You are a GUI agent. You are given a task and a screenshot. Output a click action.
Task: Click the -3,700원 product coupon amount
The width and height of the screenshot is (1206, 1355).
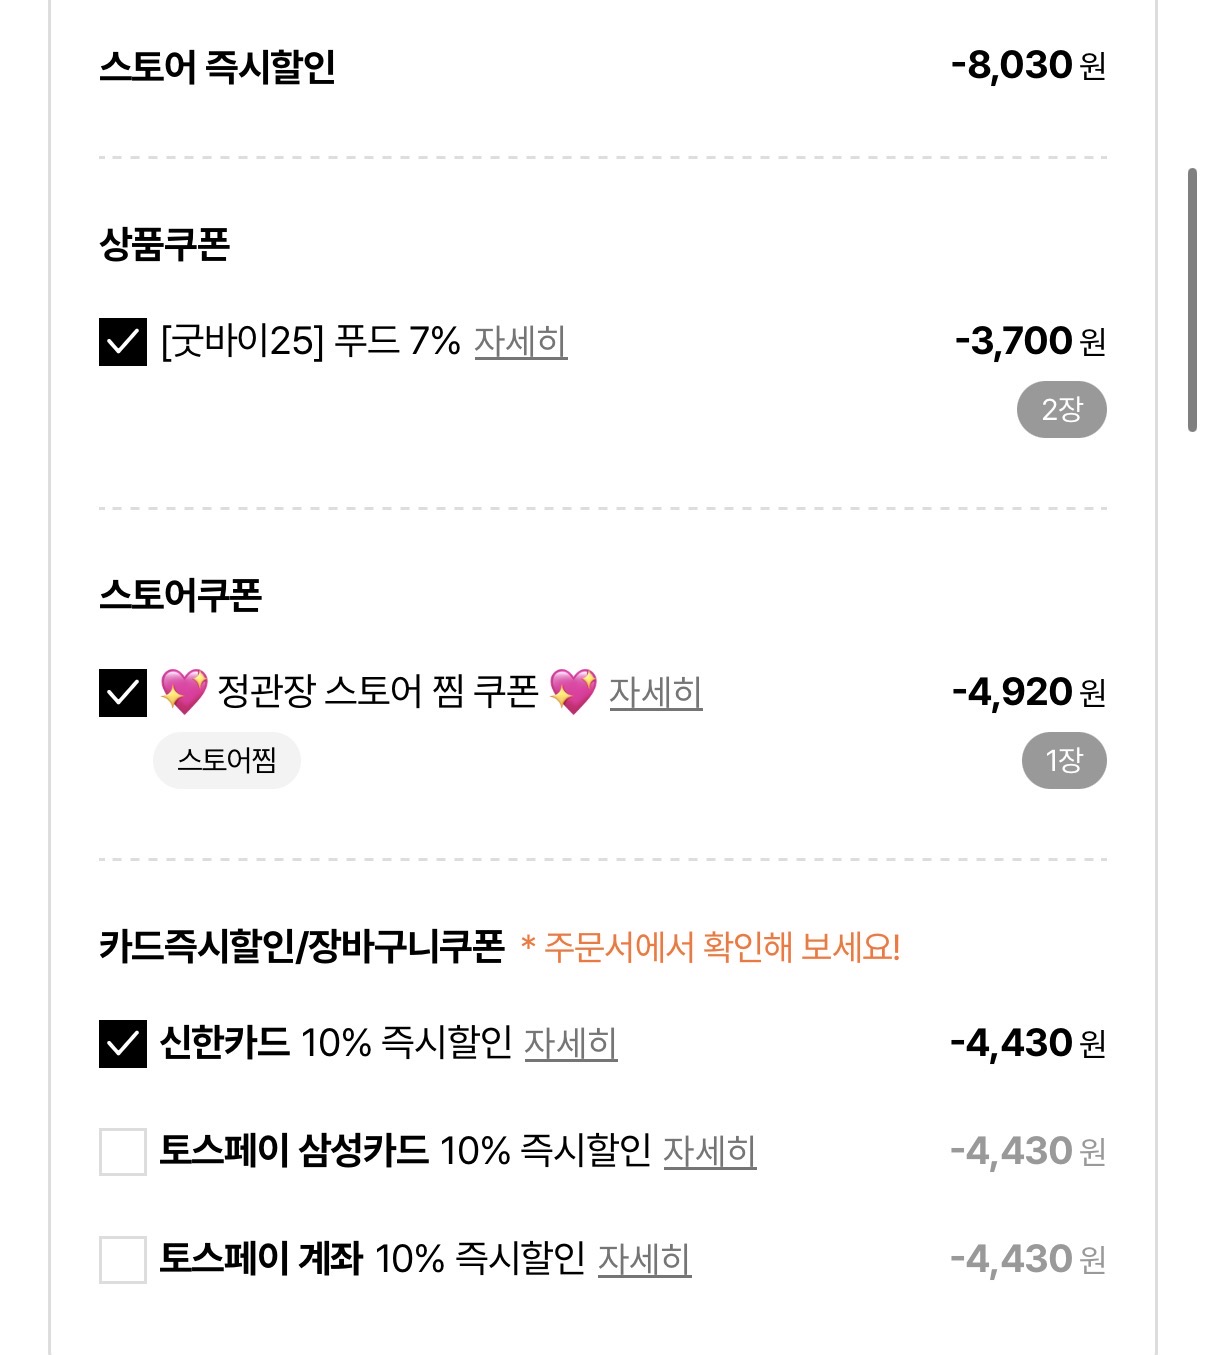[1030, 342]
